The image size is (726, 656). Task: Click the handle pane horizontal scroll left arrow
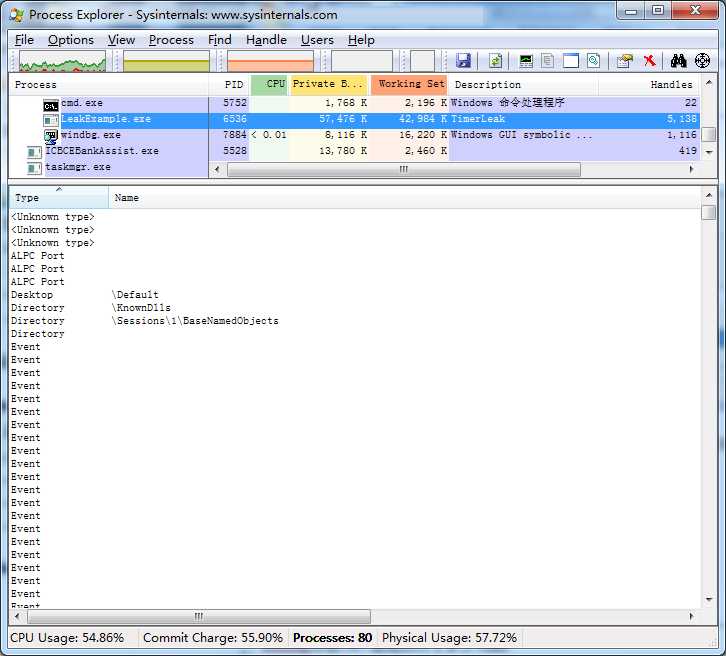pyautogui.click(x=17, y=617)
